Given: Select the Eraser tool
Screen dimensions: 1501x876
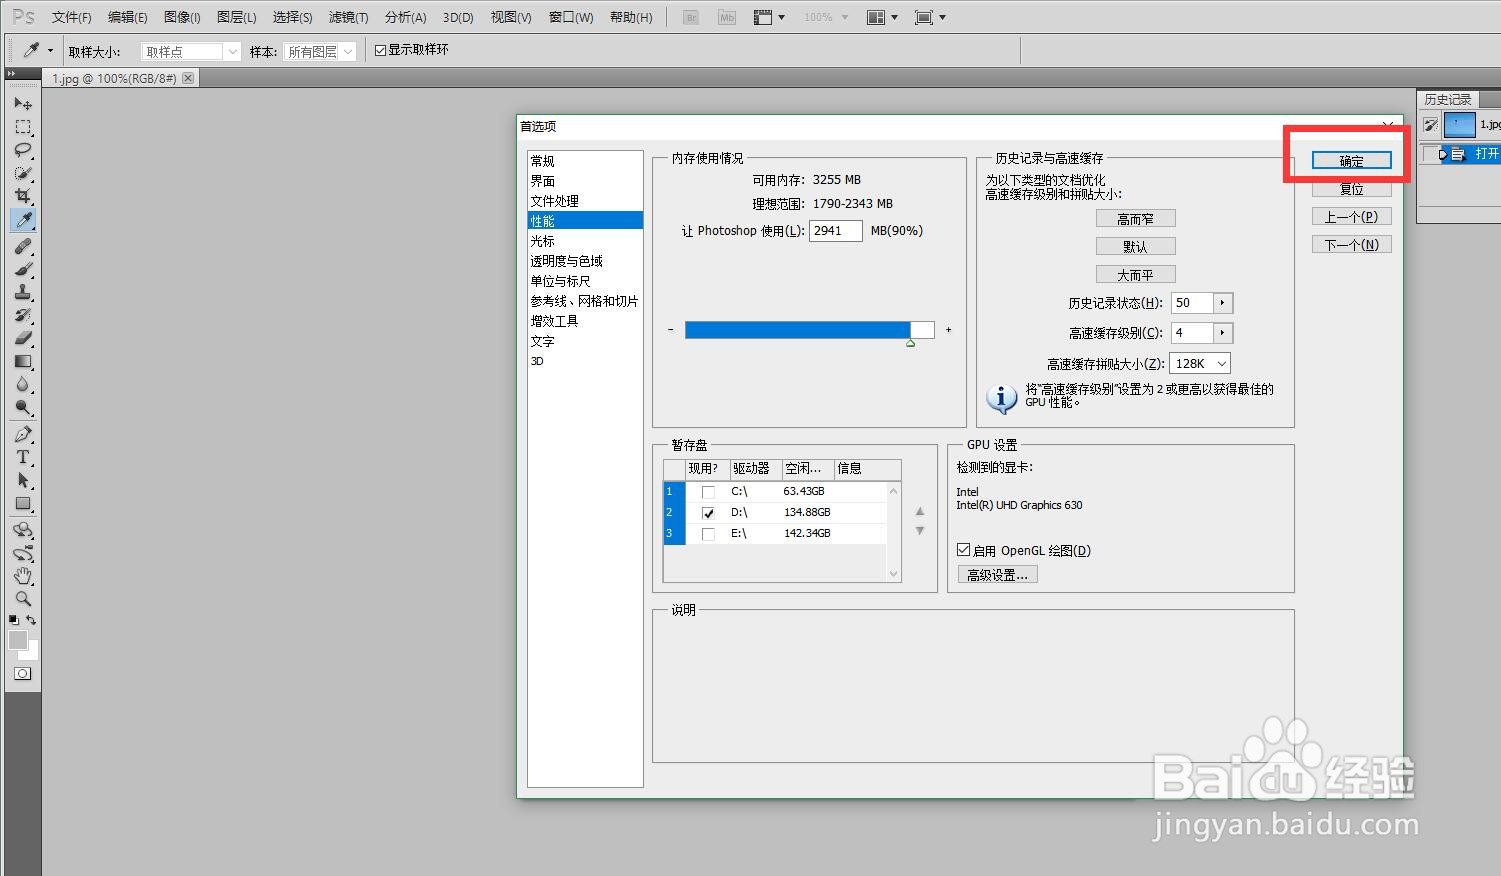Looking at the screenshot, I should click(x=23, y=338).
